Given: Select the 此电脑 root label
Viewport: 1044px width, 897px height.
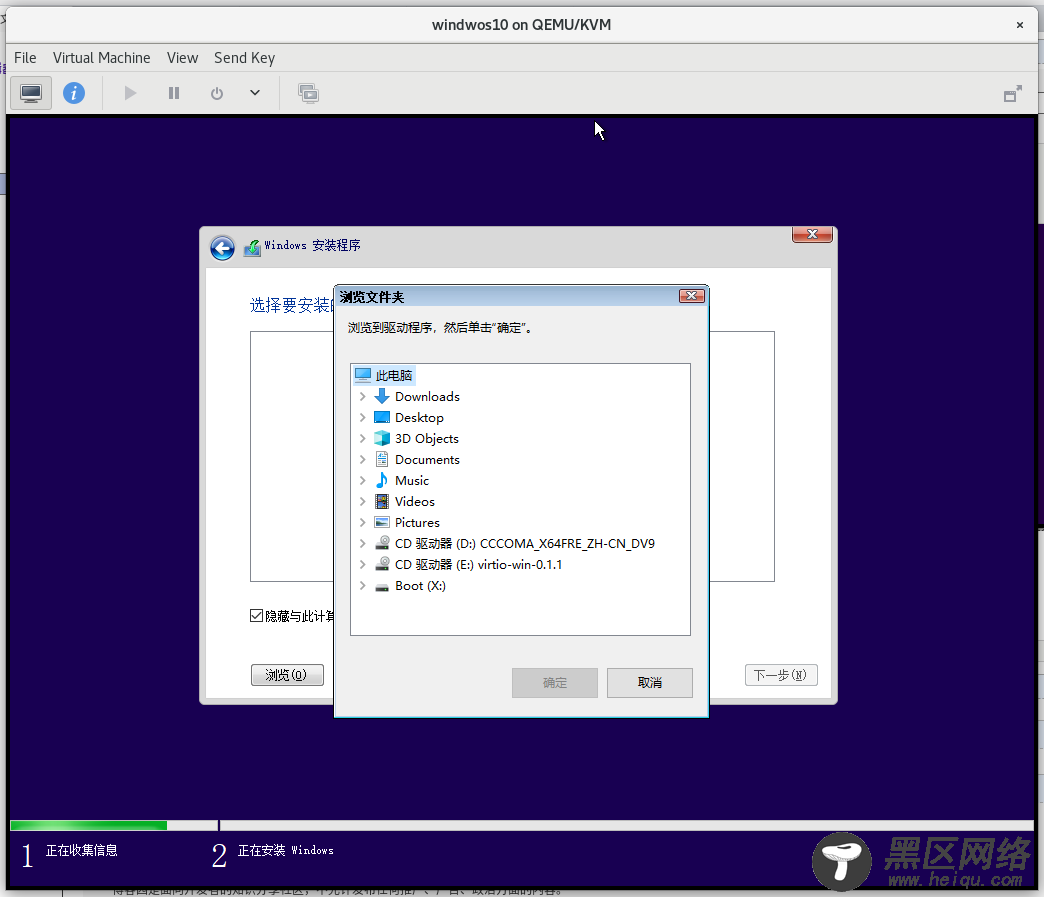Looking at the screenshot, I should click(394, 375).
